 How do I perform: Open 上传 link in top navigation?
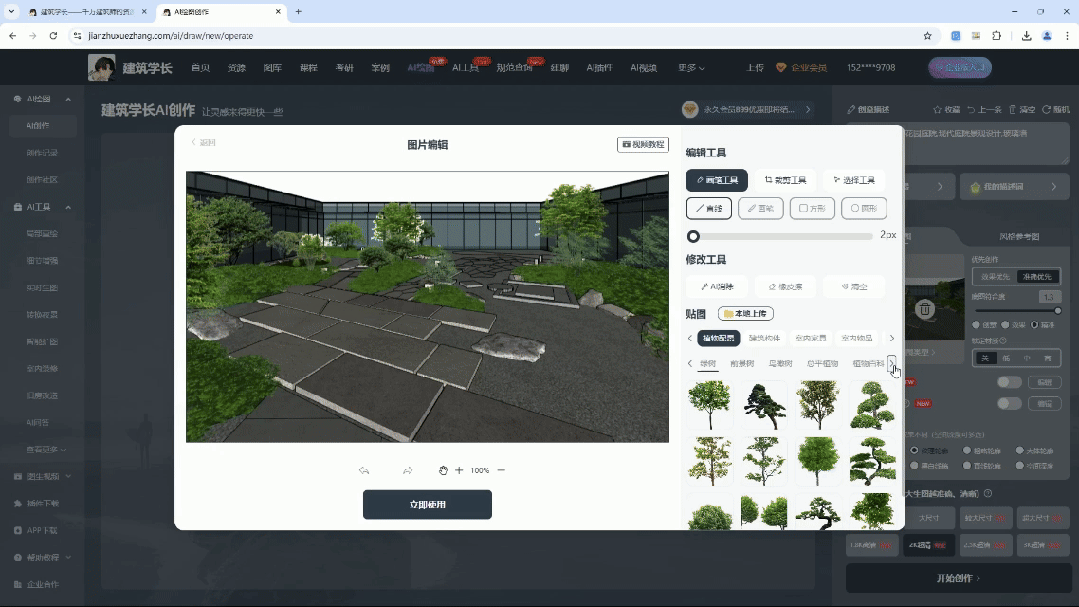click(755, 68)
